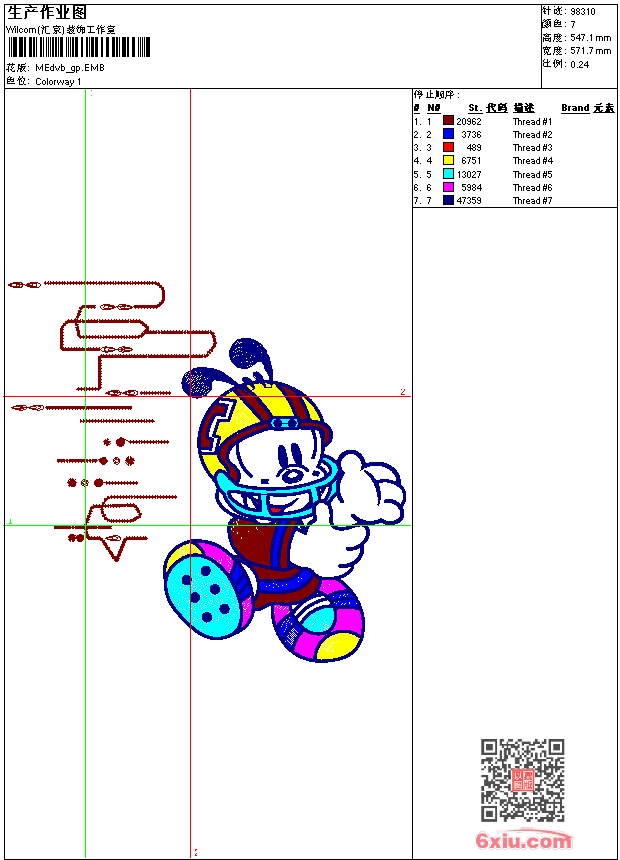Click the brown lettering embroidery design
This screenshot has width=620, height=860.
click(112, 421)
